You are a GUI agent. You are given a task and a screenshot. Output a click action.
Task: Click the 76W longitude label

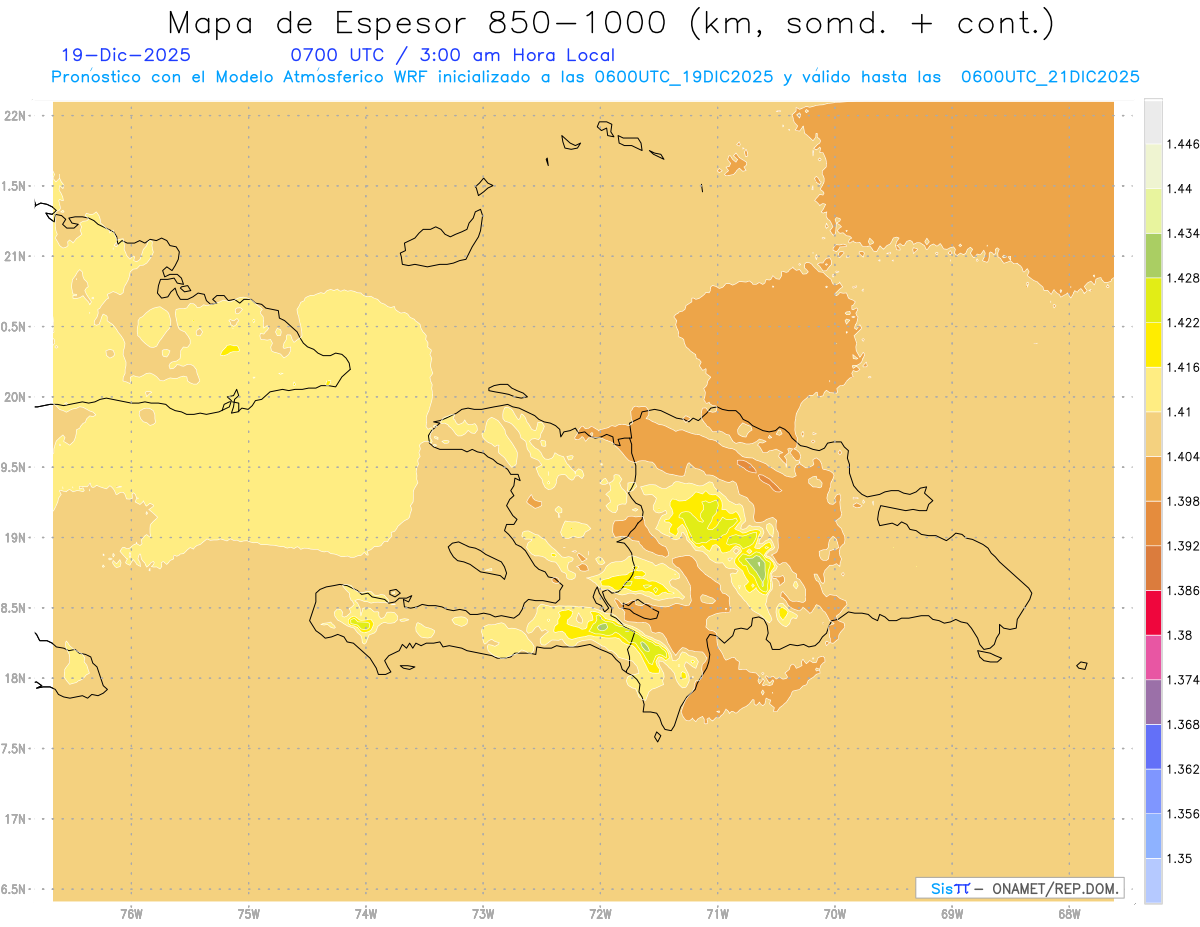[131, 914]
